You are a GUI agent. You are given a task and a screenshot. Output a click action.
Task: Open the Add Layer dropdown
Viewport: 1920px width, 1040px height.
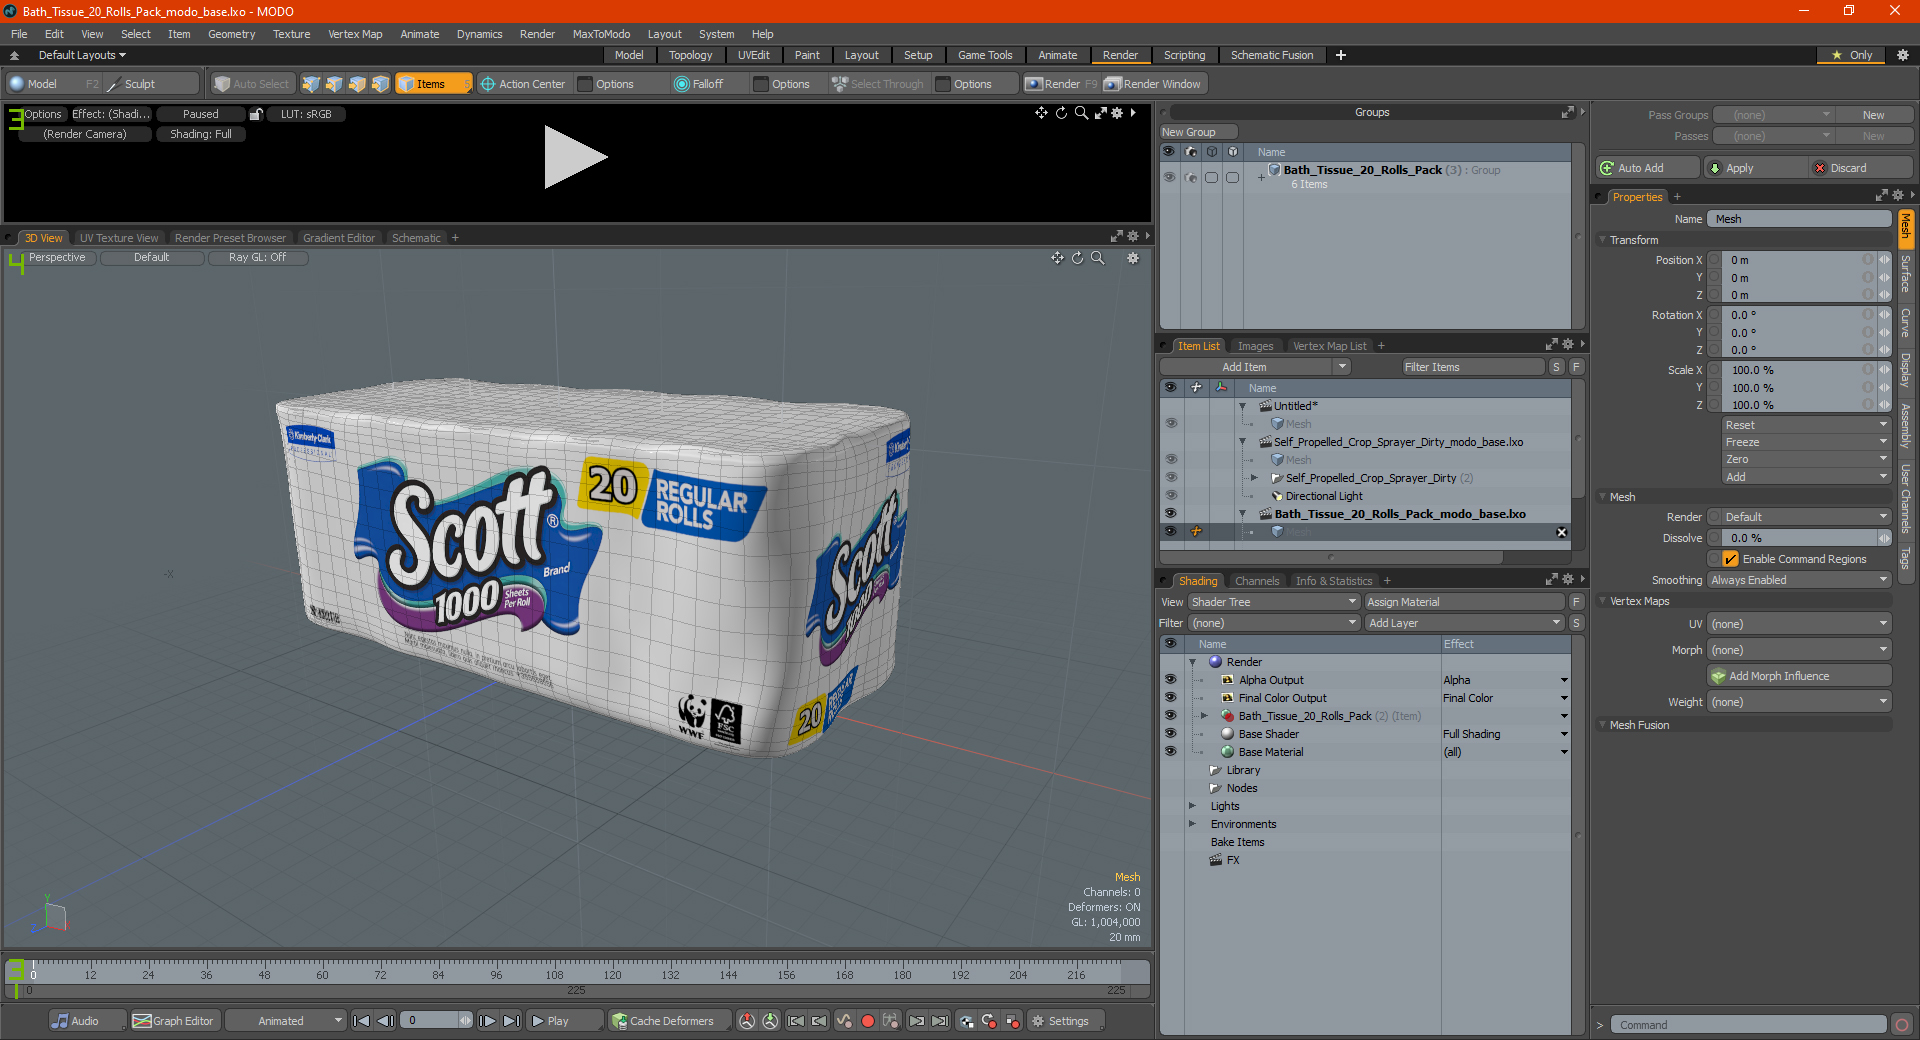[1464, 623]
